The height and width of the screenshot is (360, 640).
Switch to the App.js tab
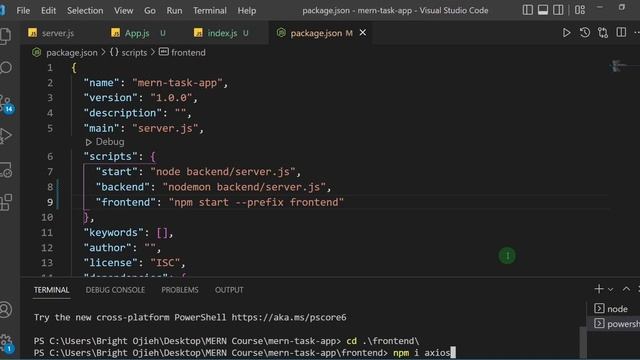[x=138, y=33]
